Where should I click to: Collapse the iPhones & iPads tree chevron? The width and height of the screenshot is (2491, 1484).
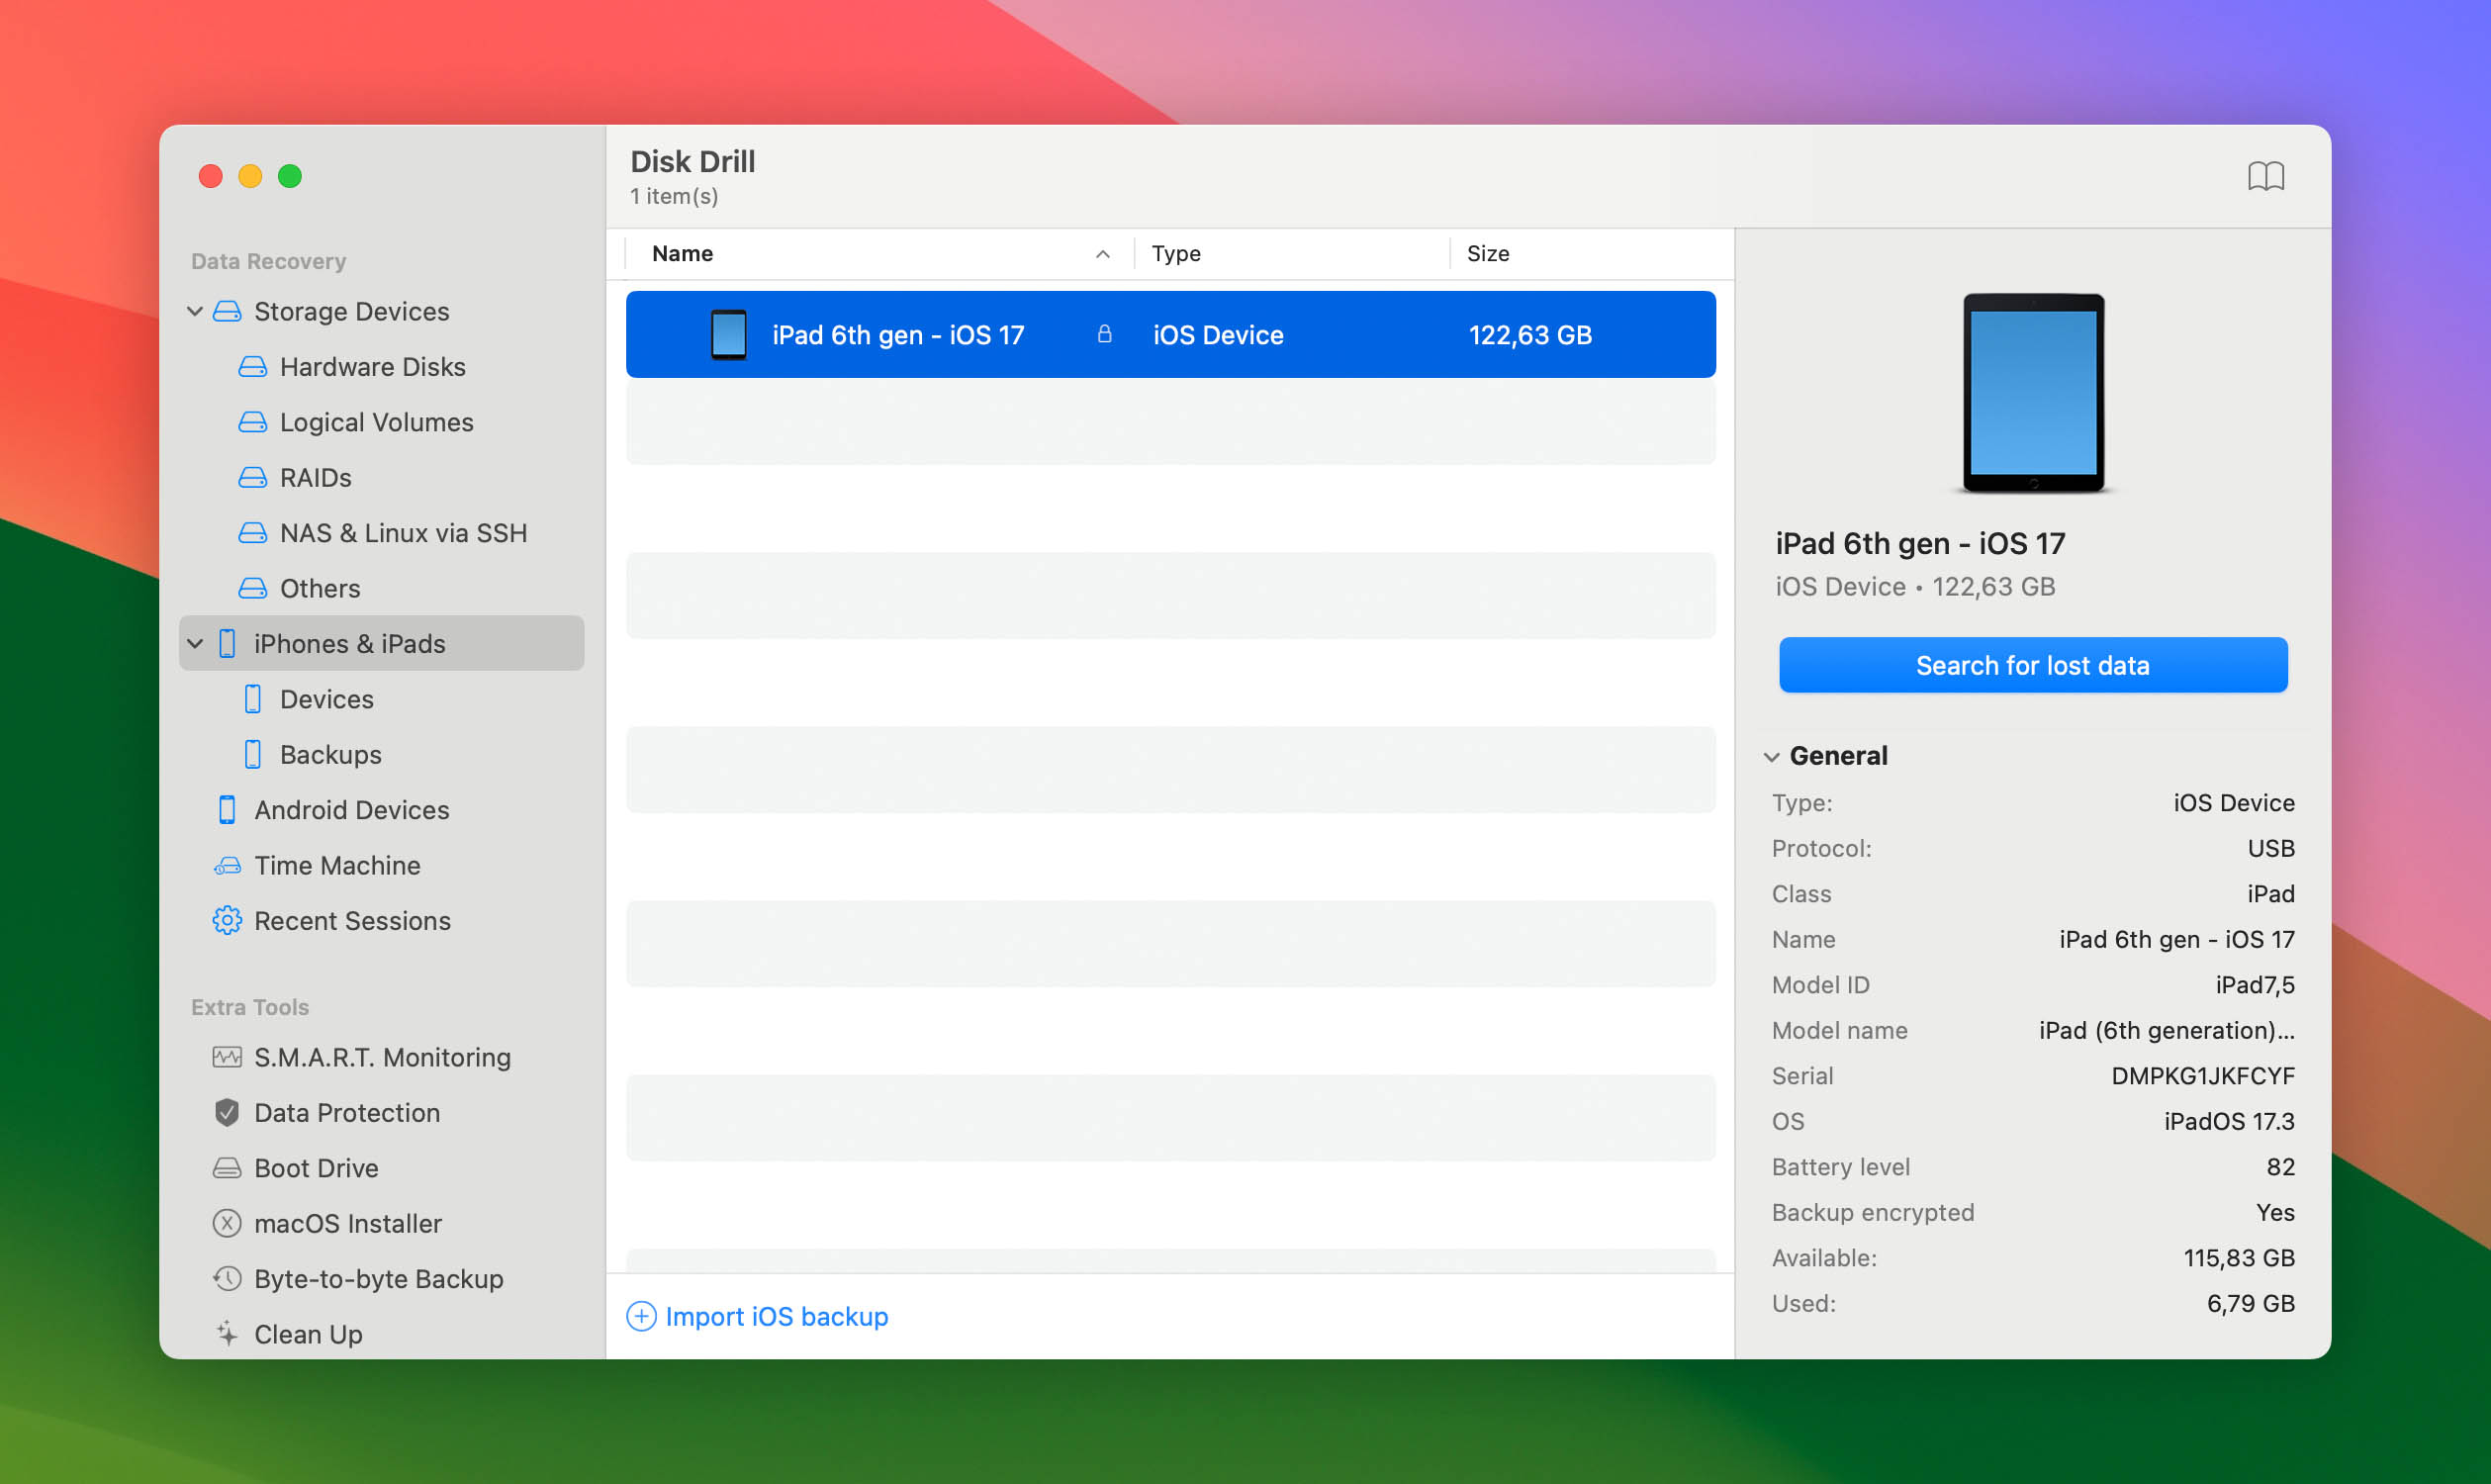point(195,644)
